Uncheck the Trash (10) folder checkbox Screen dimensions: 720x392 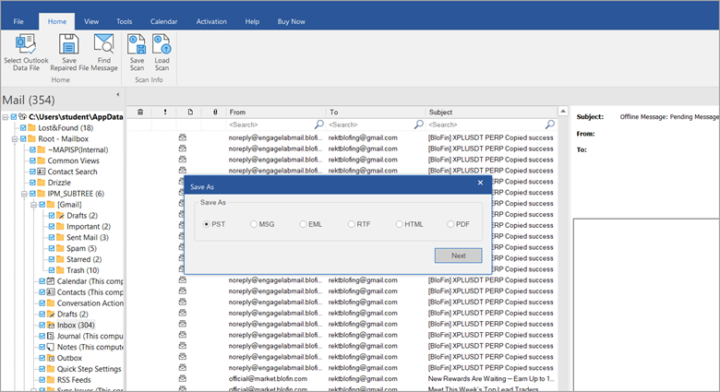click(51, 270)
